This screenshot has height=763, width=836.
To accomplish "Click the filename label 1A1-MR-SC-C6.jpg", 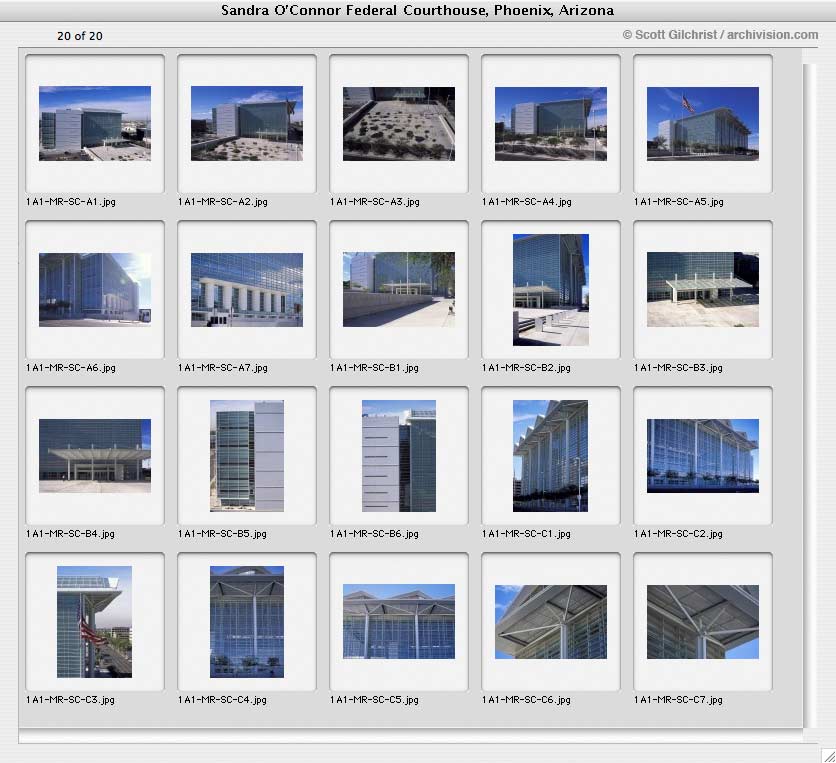I will (x=526, y=700).
